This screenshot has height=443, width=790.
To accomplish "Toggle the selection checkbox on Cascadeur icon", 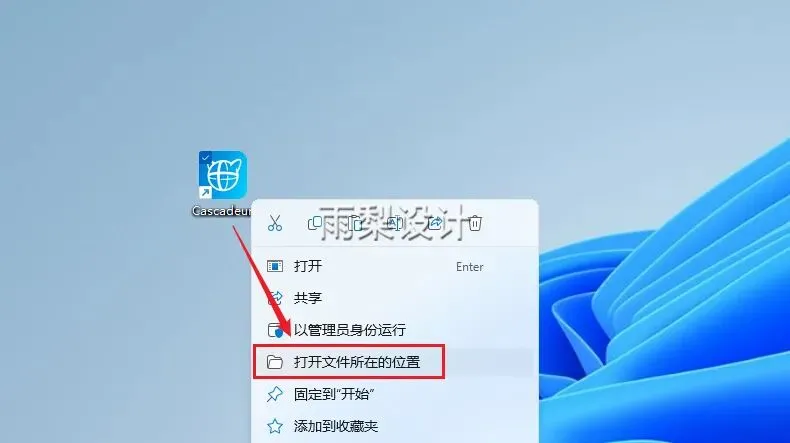I will [x=205, y=157].
